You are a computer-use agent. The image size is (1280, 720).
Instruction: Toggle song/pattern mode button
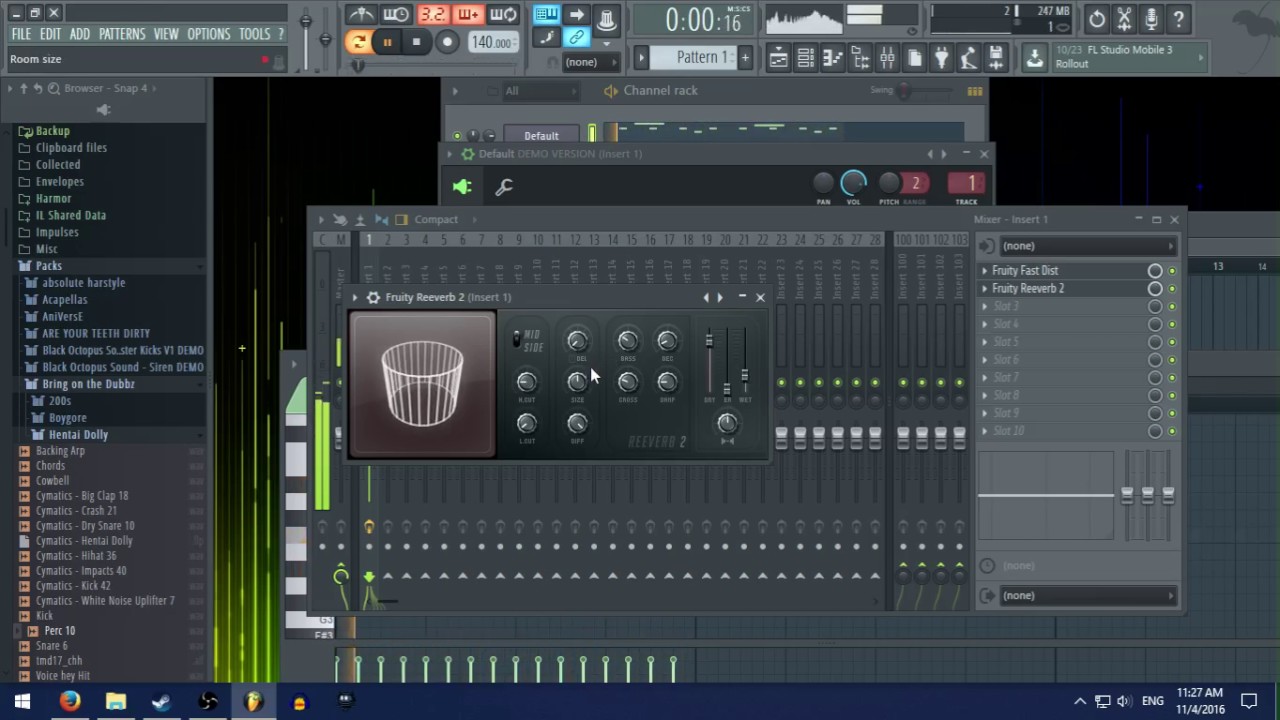[x=357, y=42]
